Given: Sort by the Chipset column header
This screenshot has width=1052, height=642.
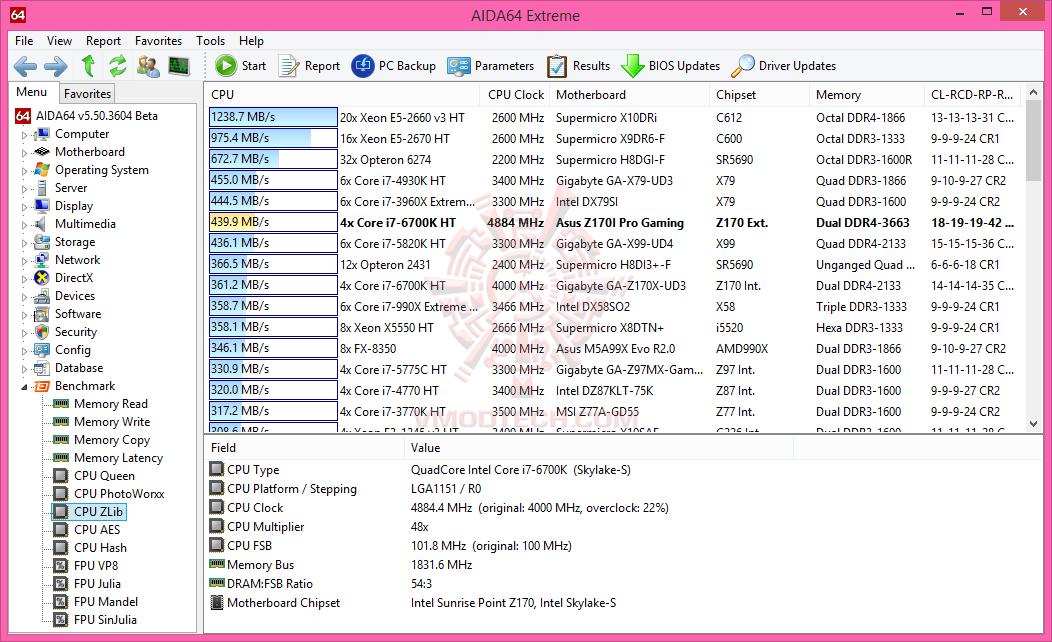Looking at the screenshot, I should click(x=759, y=95).
